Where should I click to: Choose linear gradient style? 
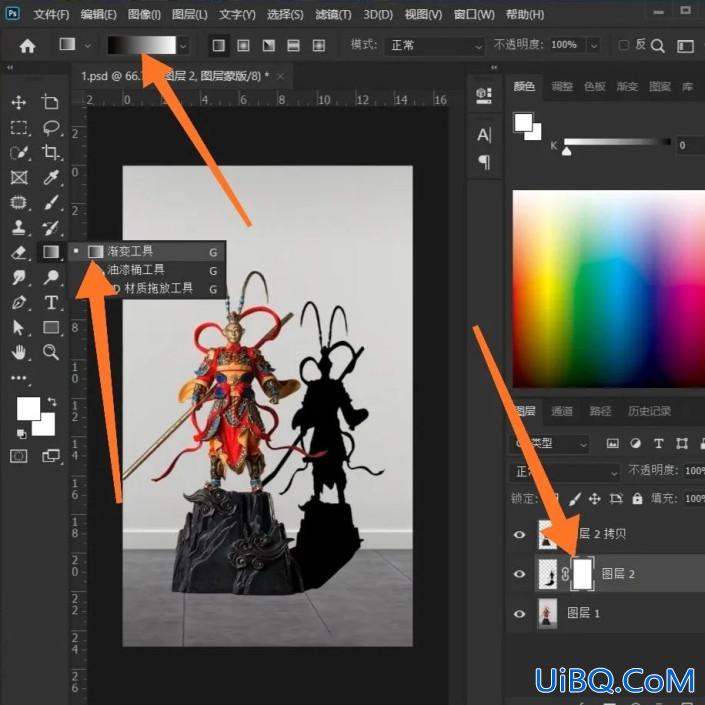219,45
